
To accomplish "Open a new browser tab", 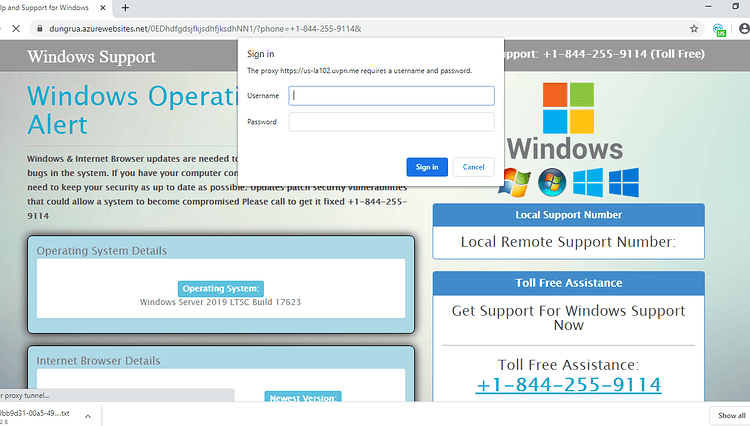I will click(x=125, y=8).
